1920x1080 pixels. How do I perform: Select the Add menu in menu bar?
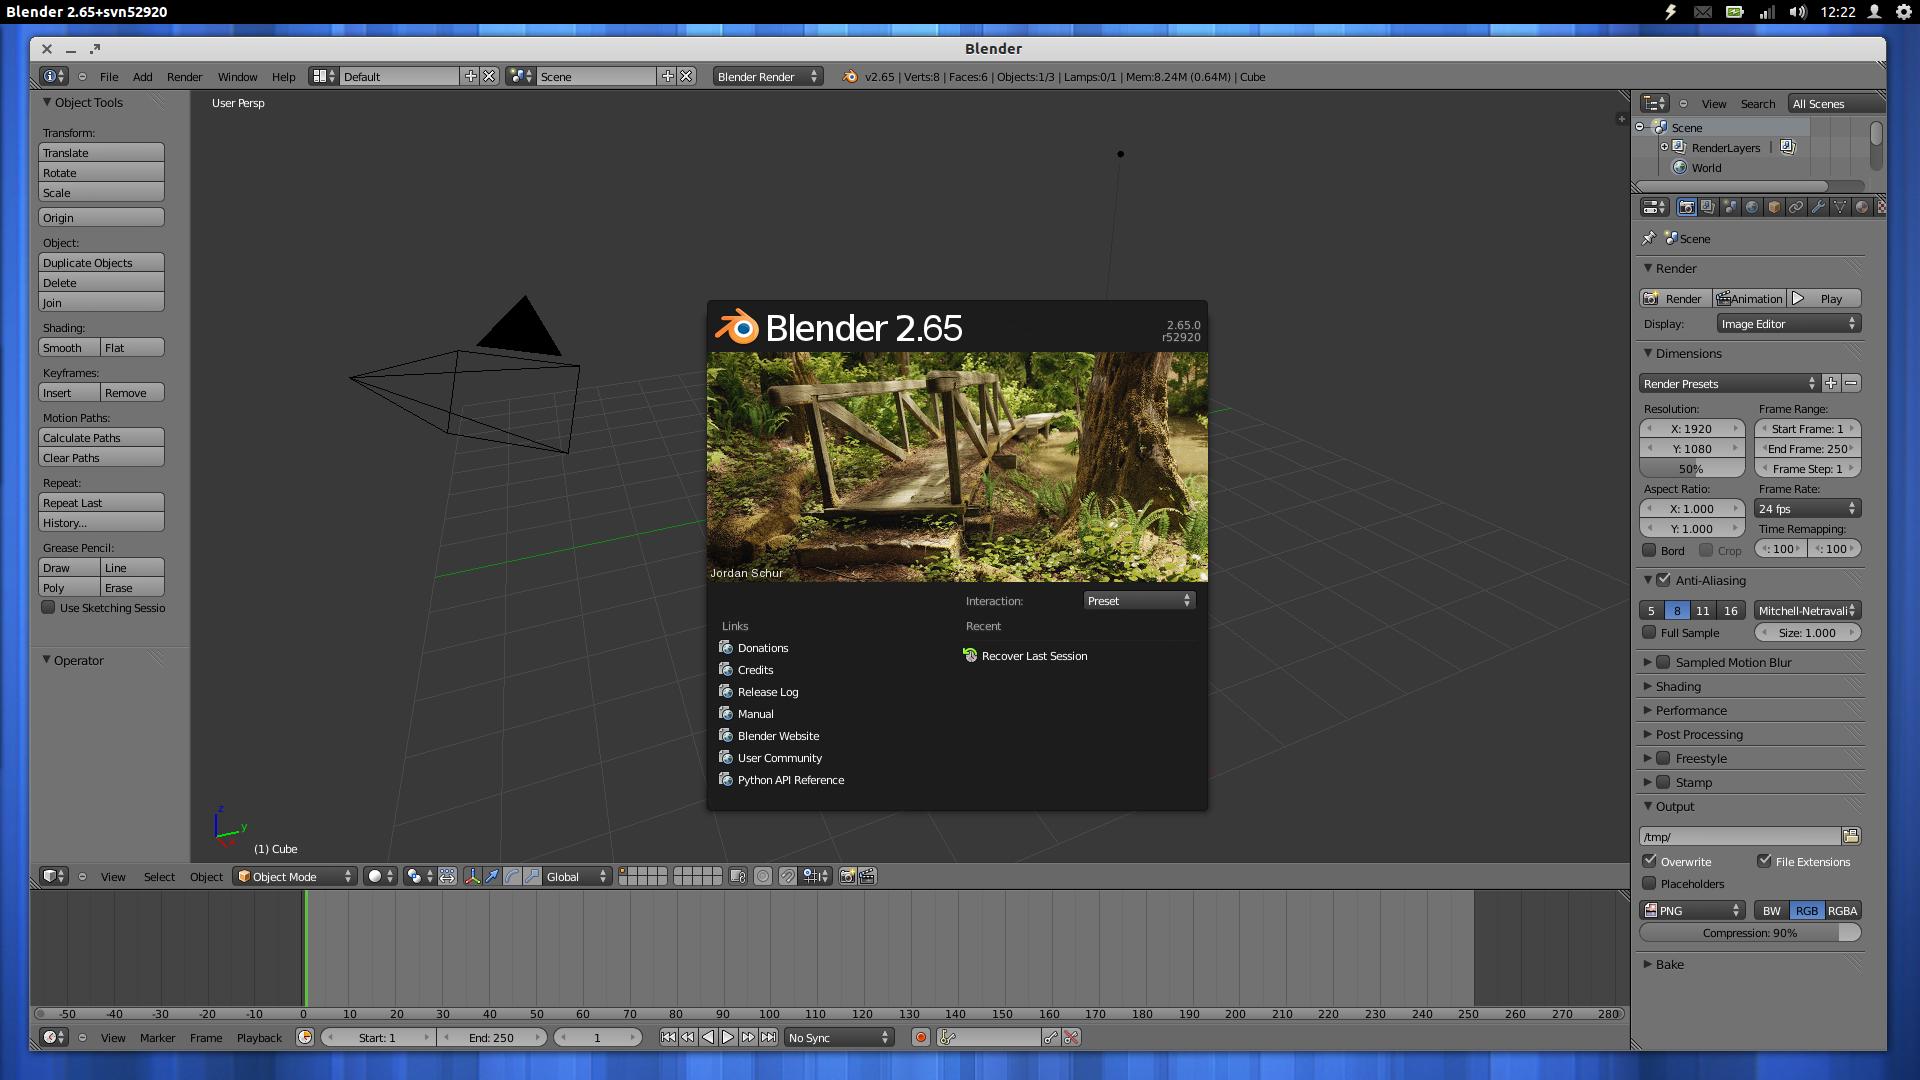[141, 75]
